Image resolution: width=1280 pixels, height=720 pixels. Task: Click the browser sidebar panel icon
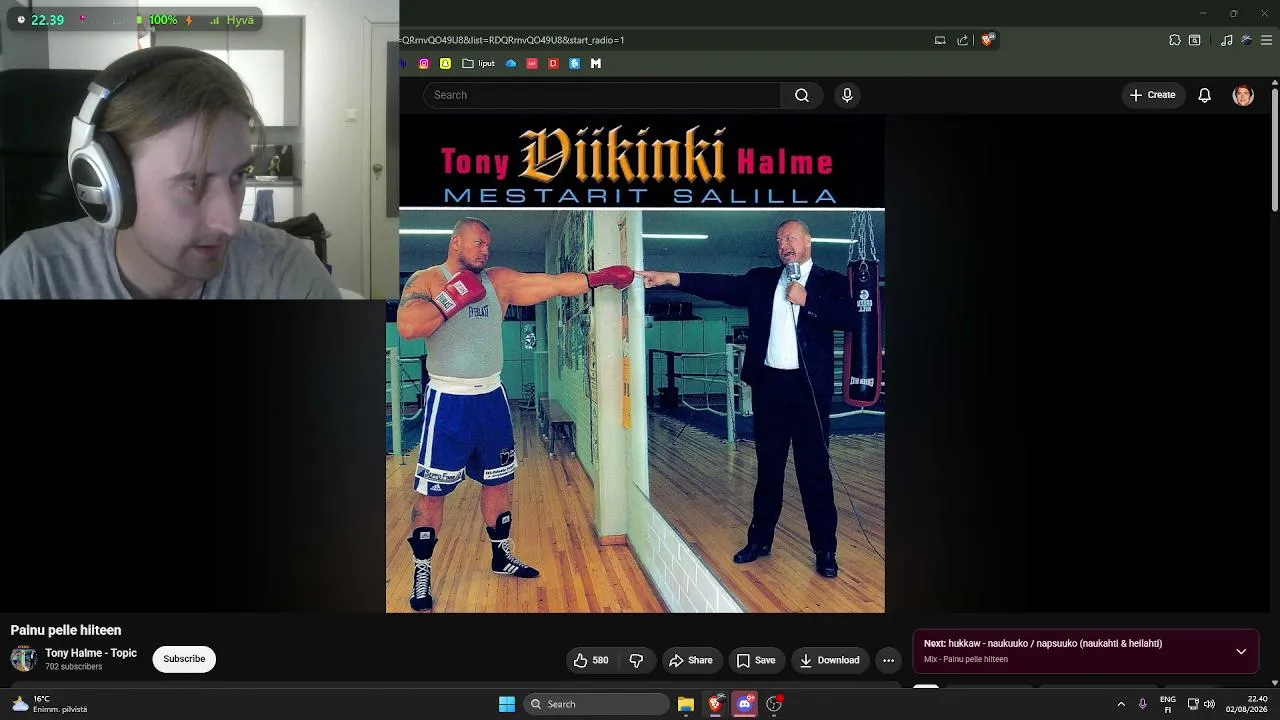point(1194,40)
